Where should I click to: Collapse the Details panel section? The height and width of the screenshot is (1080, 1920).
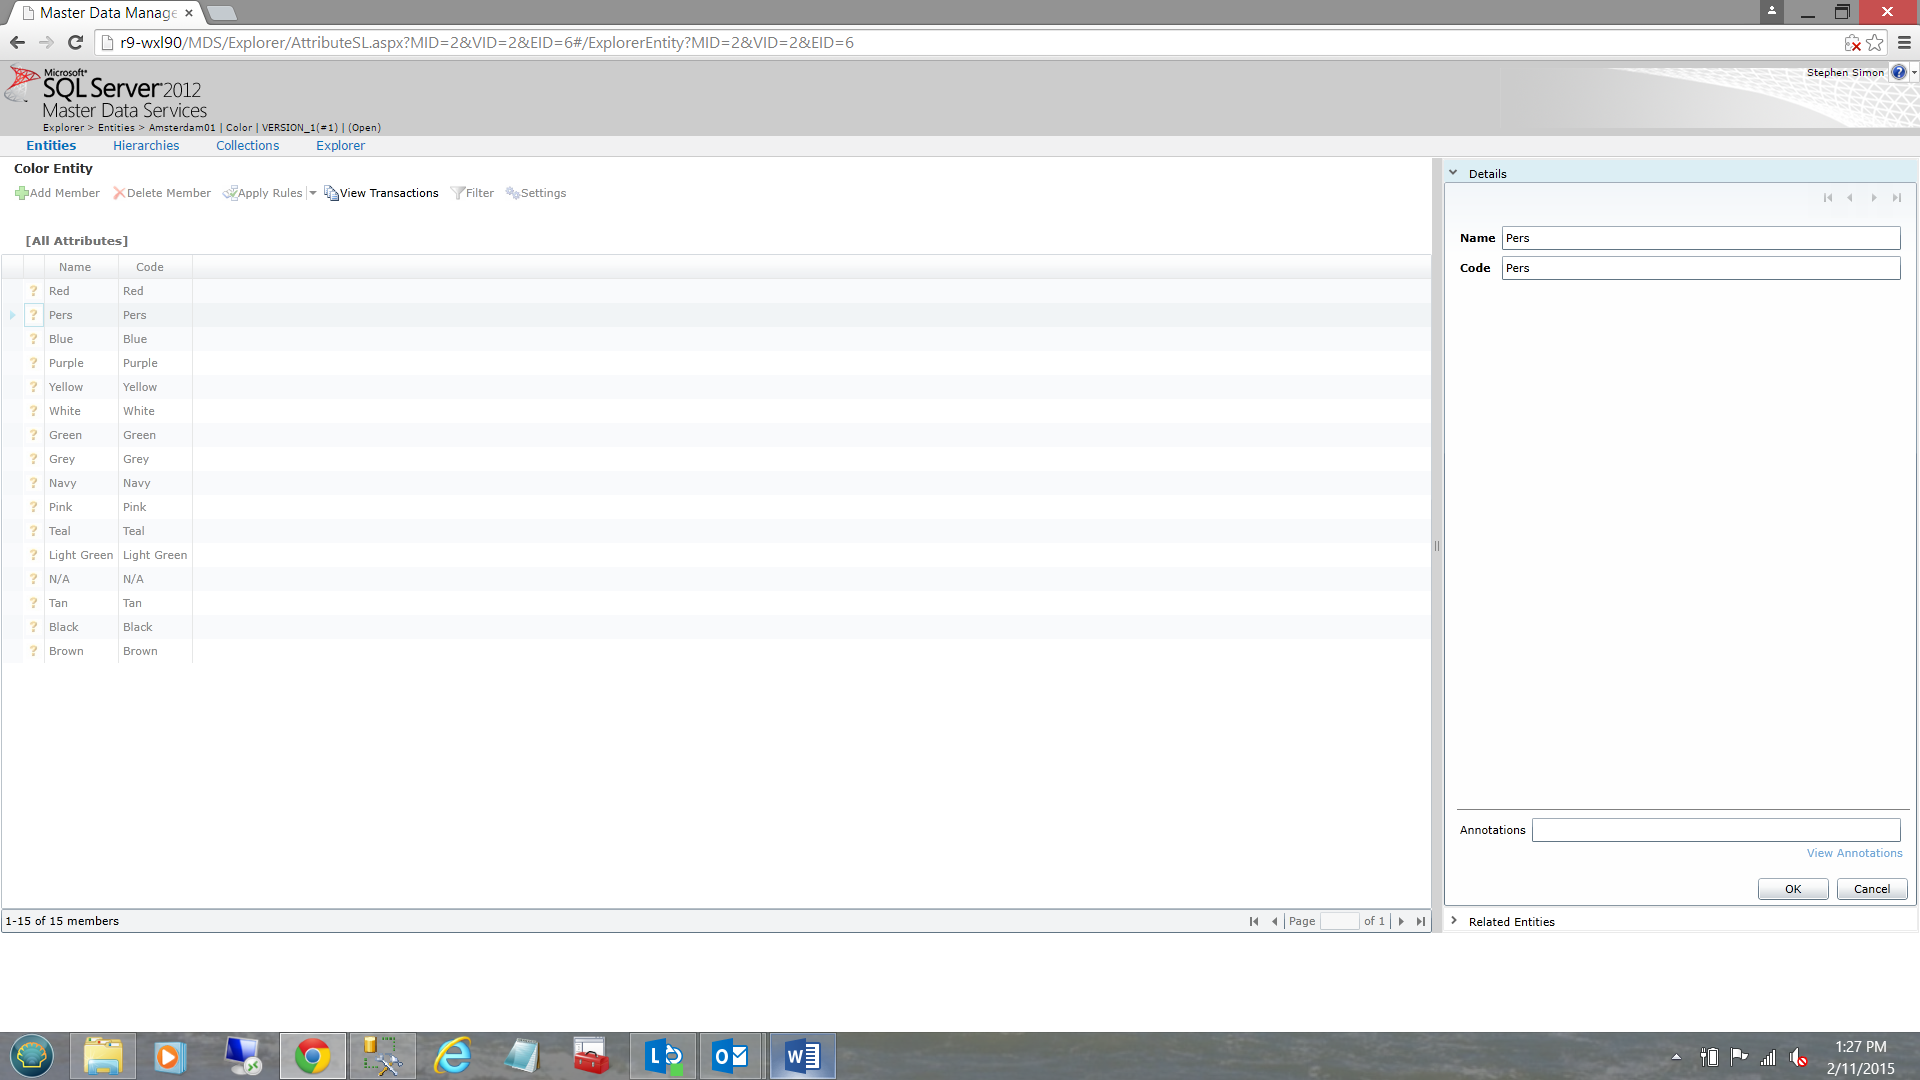pyautogui.click(x=1453, y=173)
